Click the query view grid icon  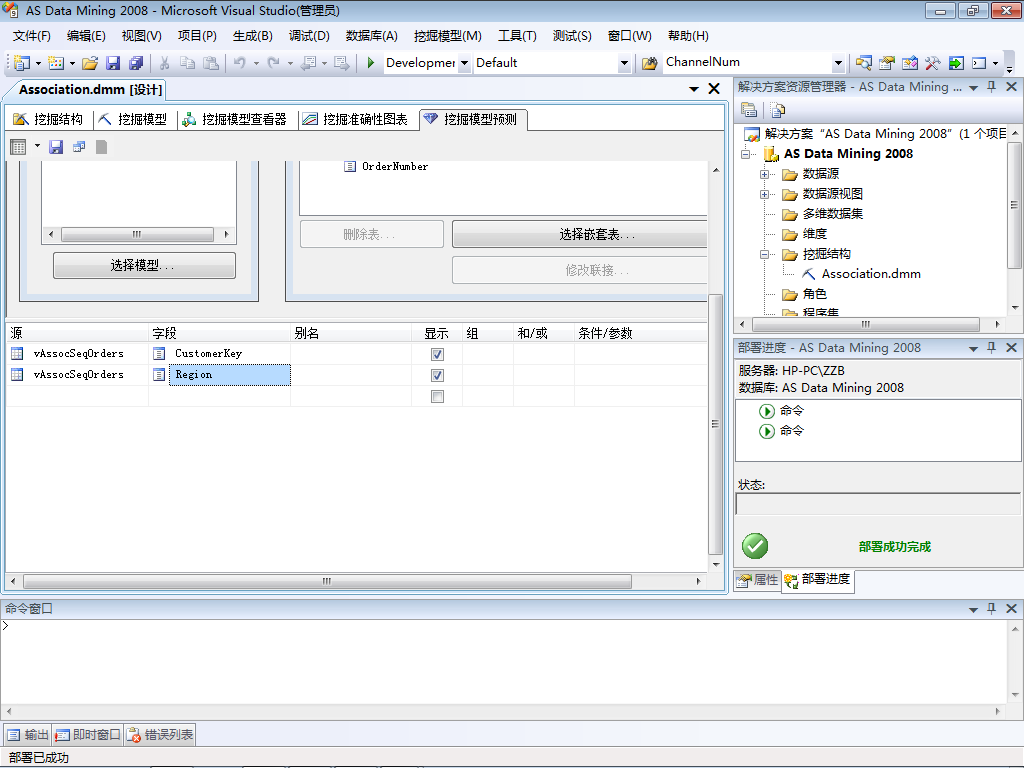[18, 147]
